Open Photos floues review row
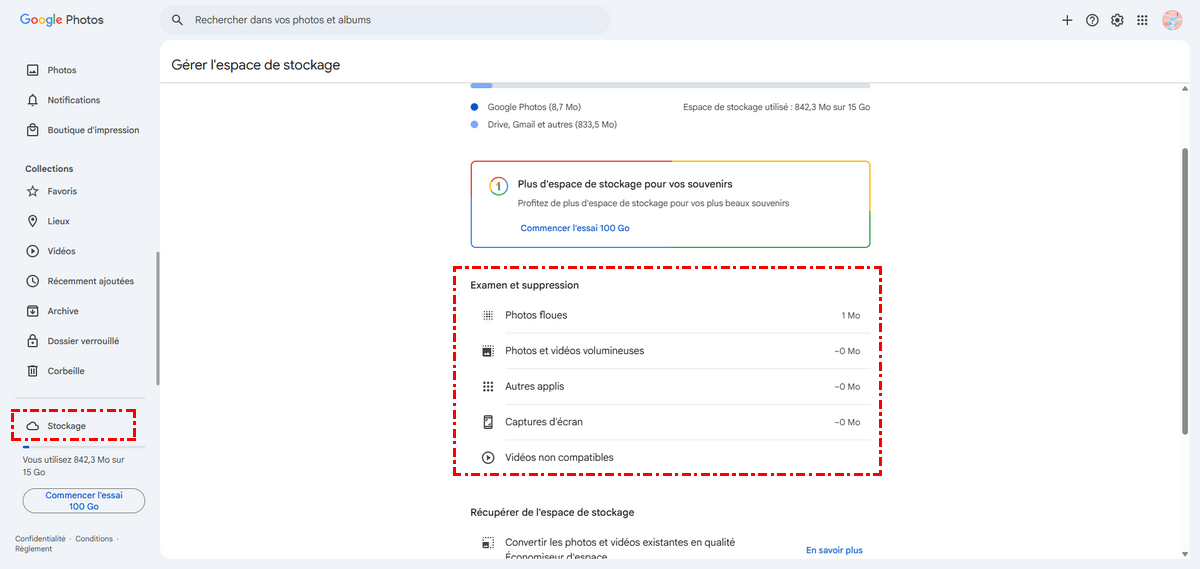Viewport: 1200px width, 569px height. [670, 316]
